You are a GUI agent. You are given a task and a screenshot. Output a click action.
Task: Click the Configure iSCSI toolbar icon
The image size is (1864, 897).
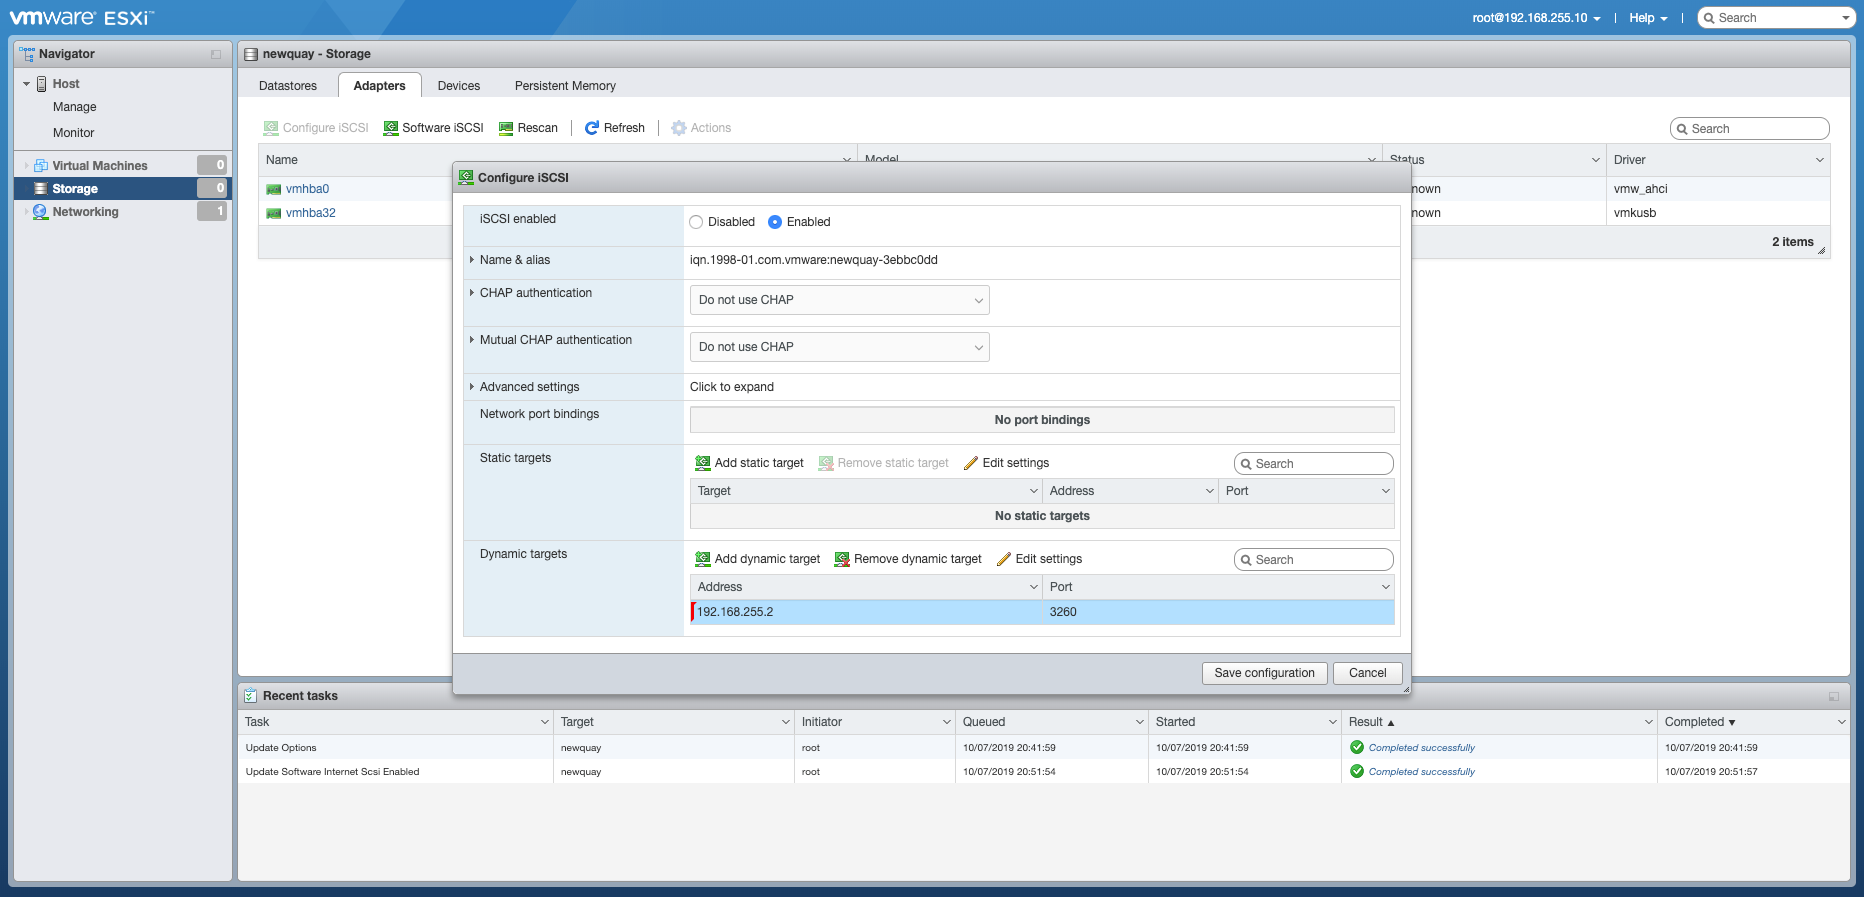coord(271,128)
